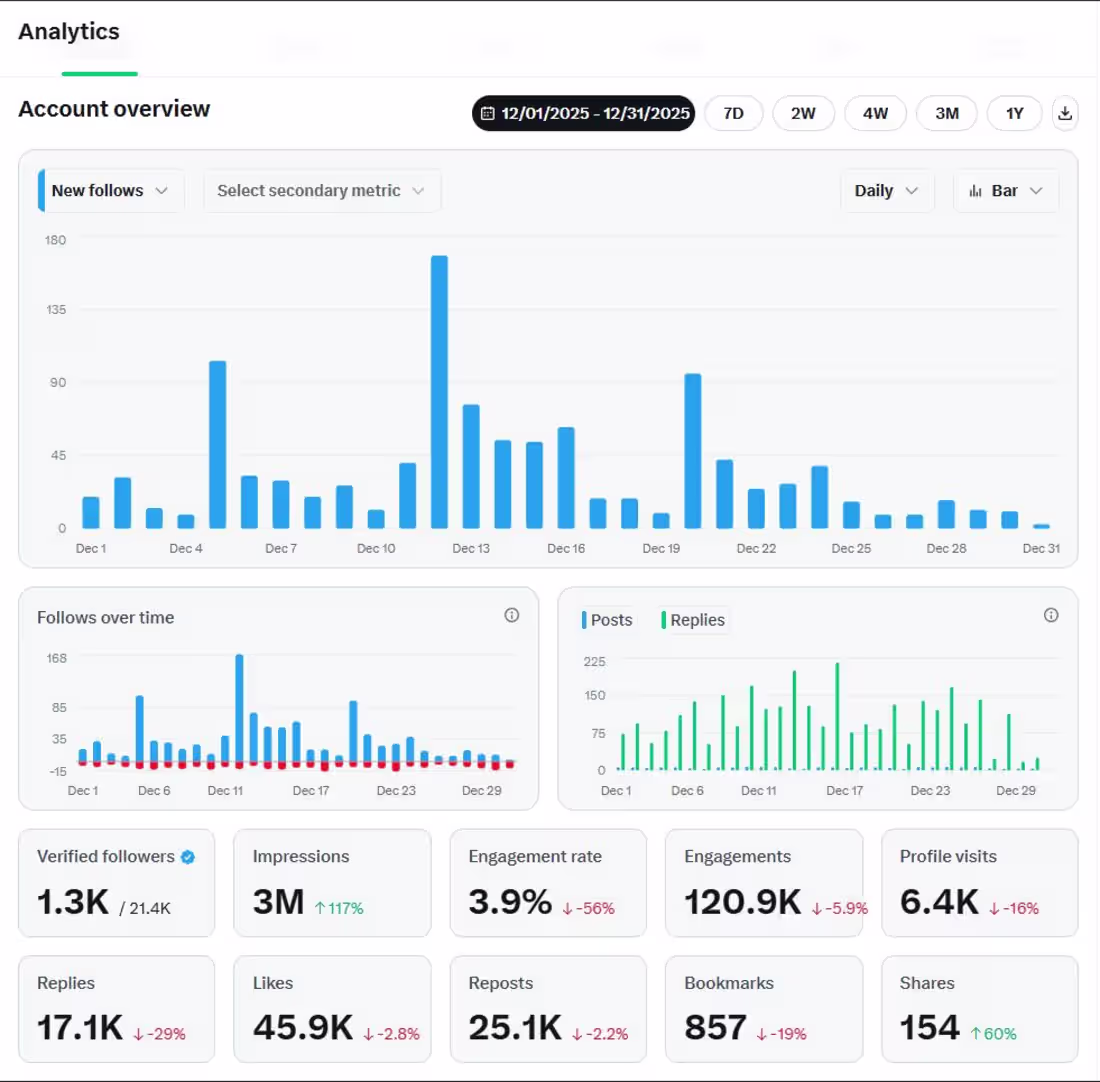Click the verified badge icon next to Verified followers
1100x1082 pixels.
tap(188, 857)
